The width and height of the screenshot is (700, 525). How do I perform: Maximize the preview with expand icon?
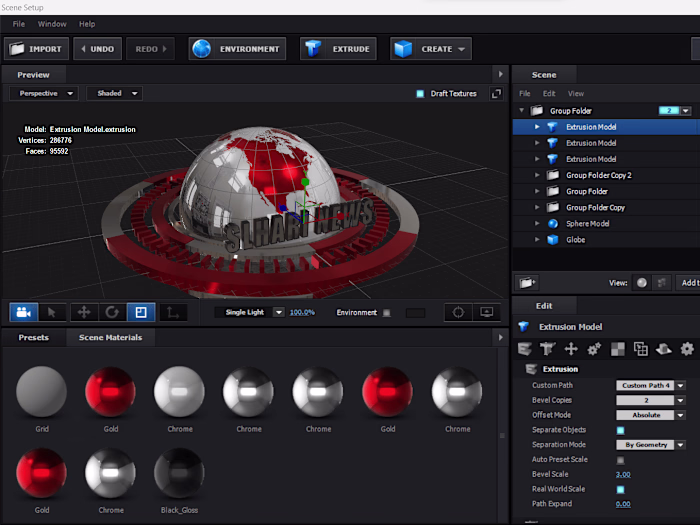coord(496,93)
